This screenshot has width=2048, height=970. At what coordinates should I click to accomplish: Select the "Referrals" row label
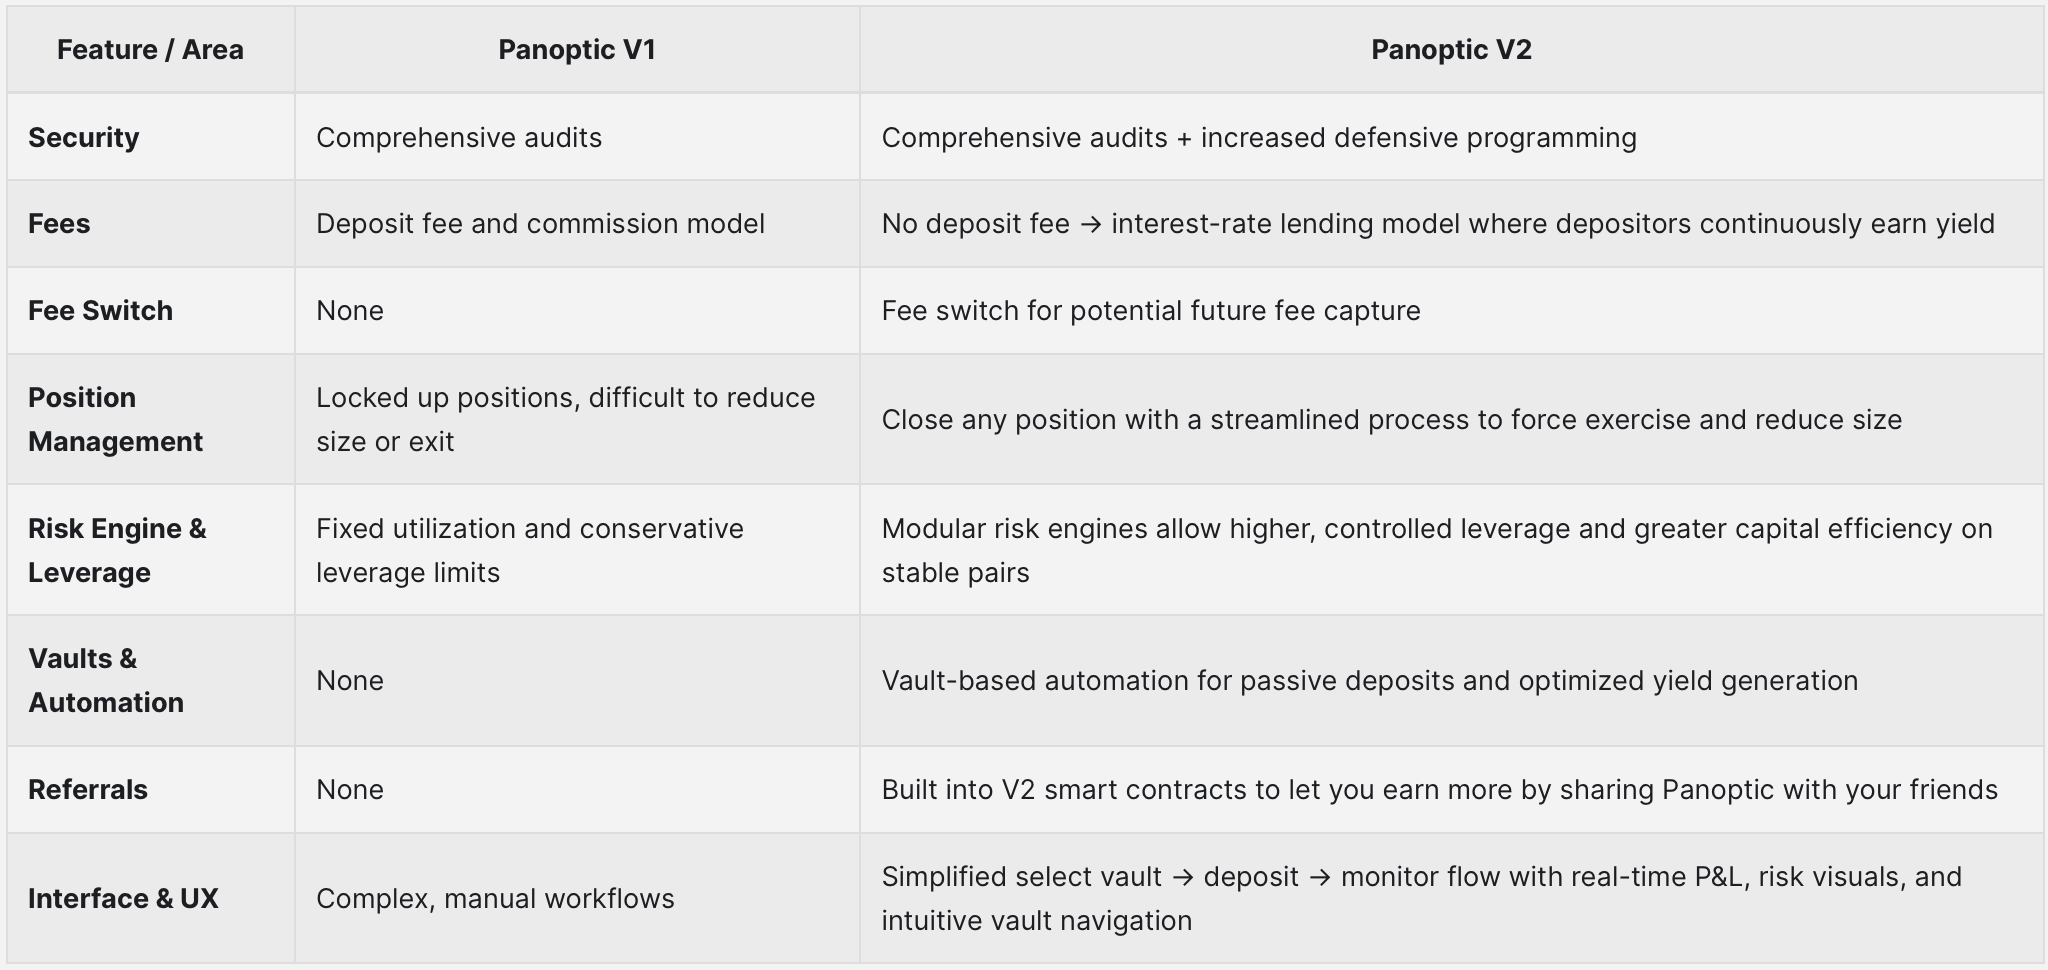point(88,789)
